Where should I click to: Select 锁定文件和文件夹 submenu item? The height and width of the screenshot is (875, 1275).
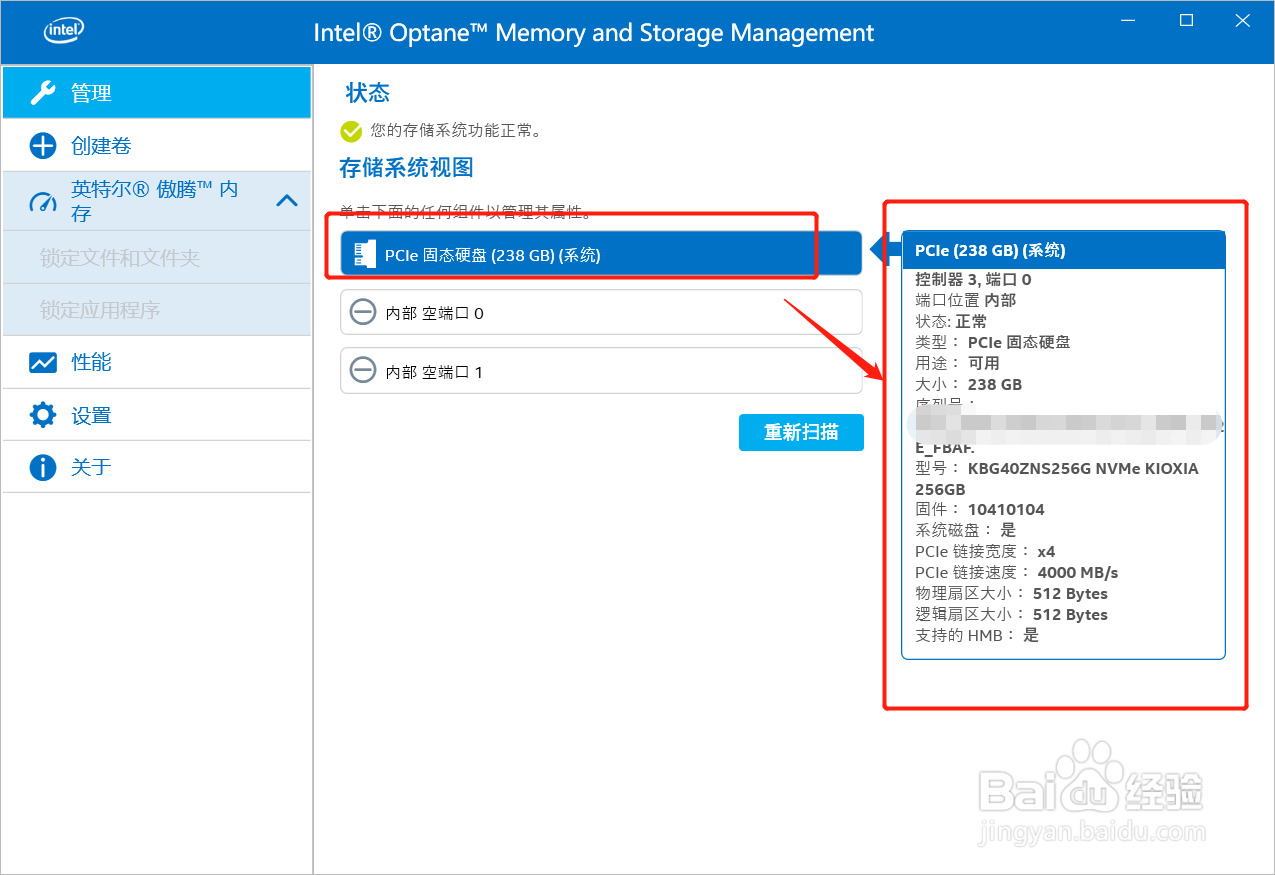click(x=157, y=258)
